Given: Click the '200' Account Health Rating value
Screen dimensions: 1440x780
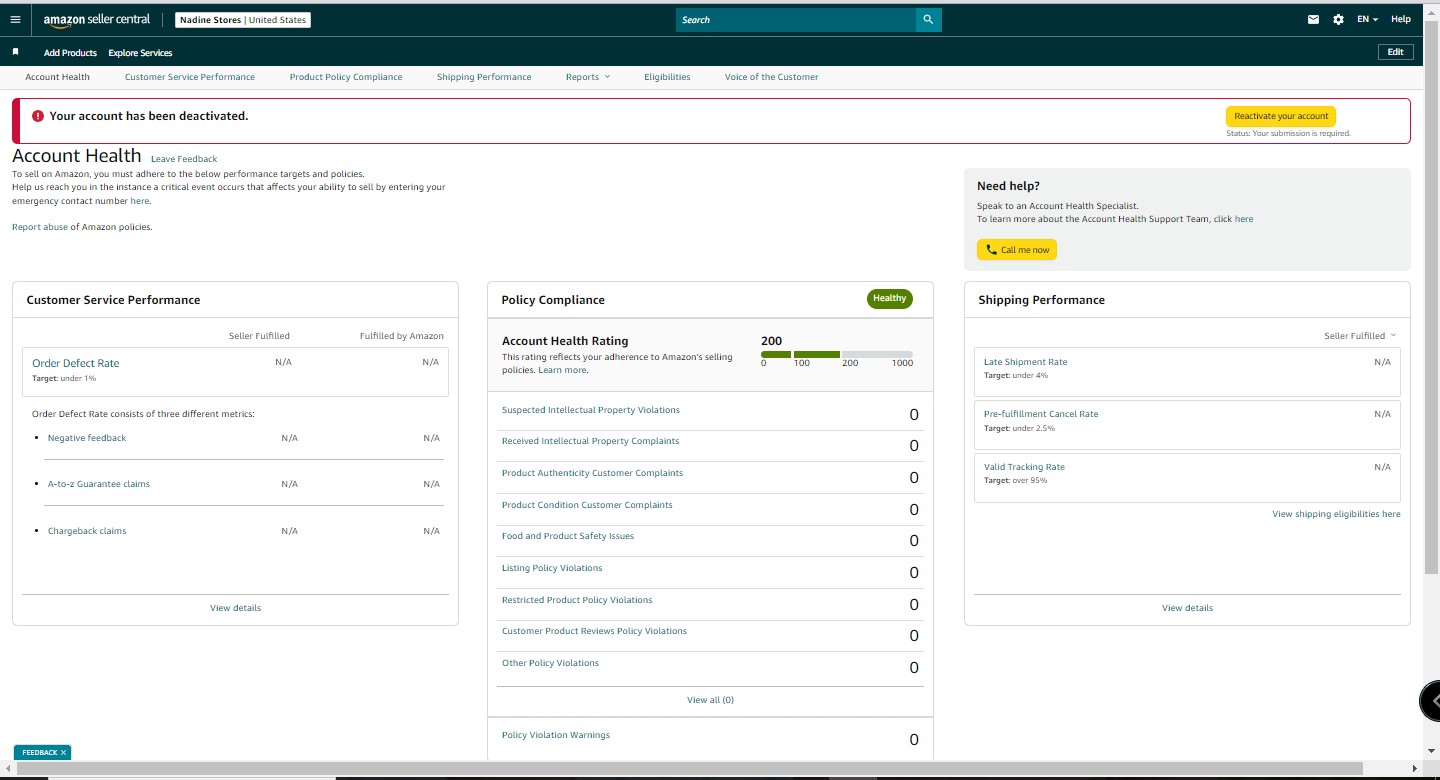Looking at the screenshot, I should click(x=771, y=341).
